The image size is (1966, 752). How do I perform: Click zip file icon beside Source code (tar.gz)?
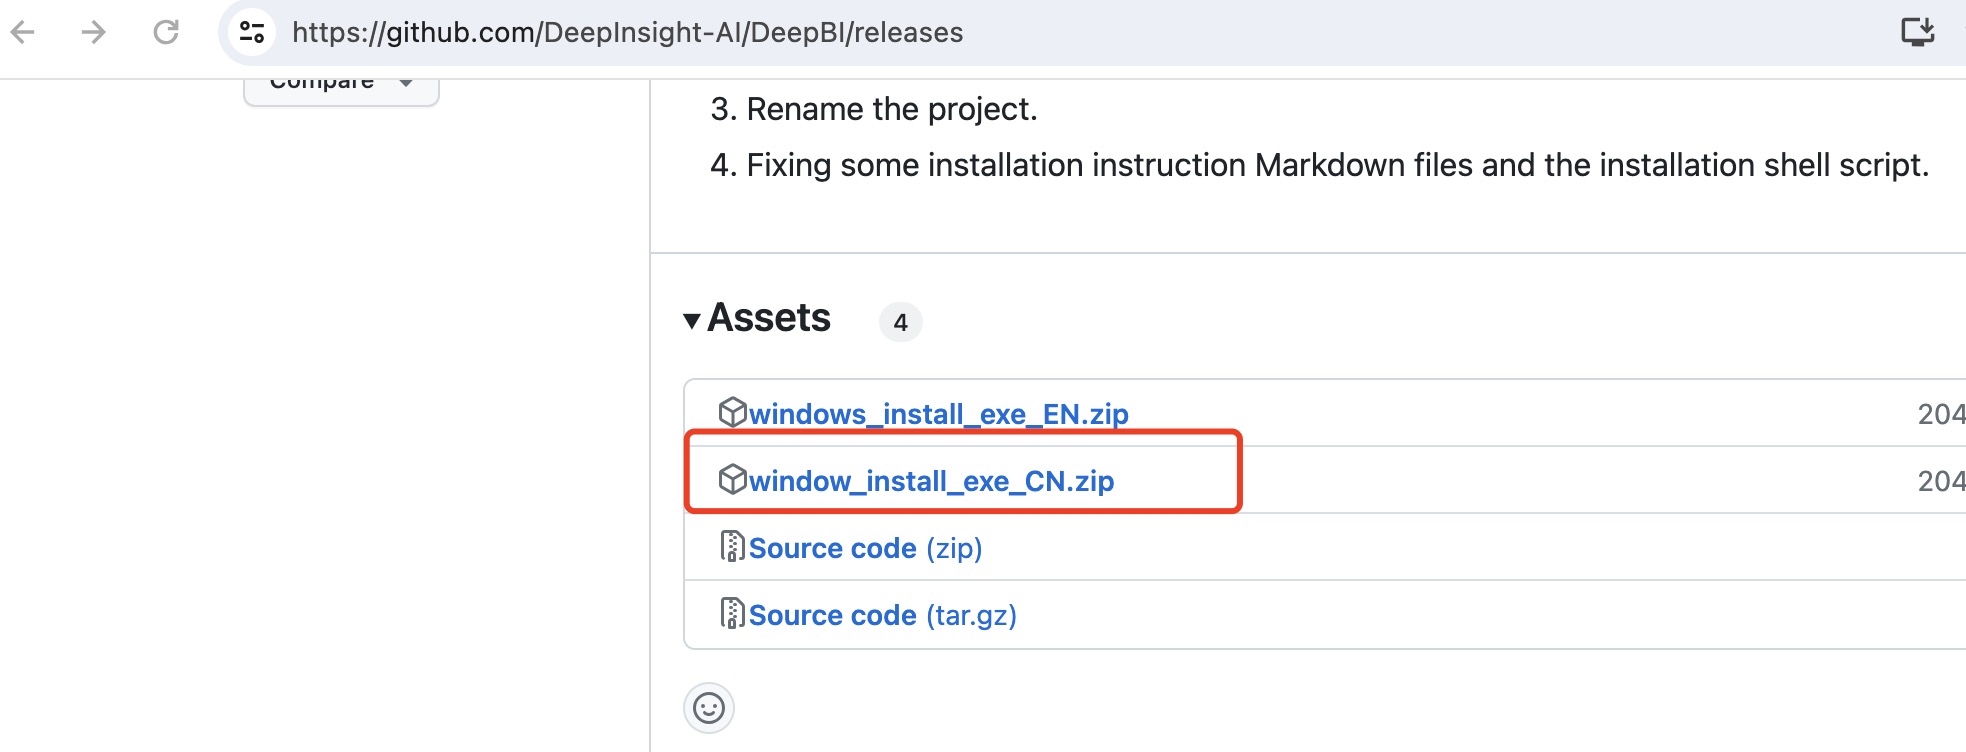tap(733, 613)
